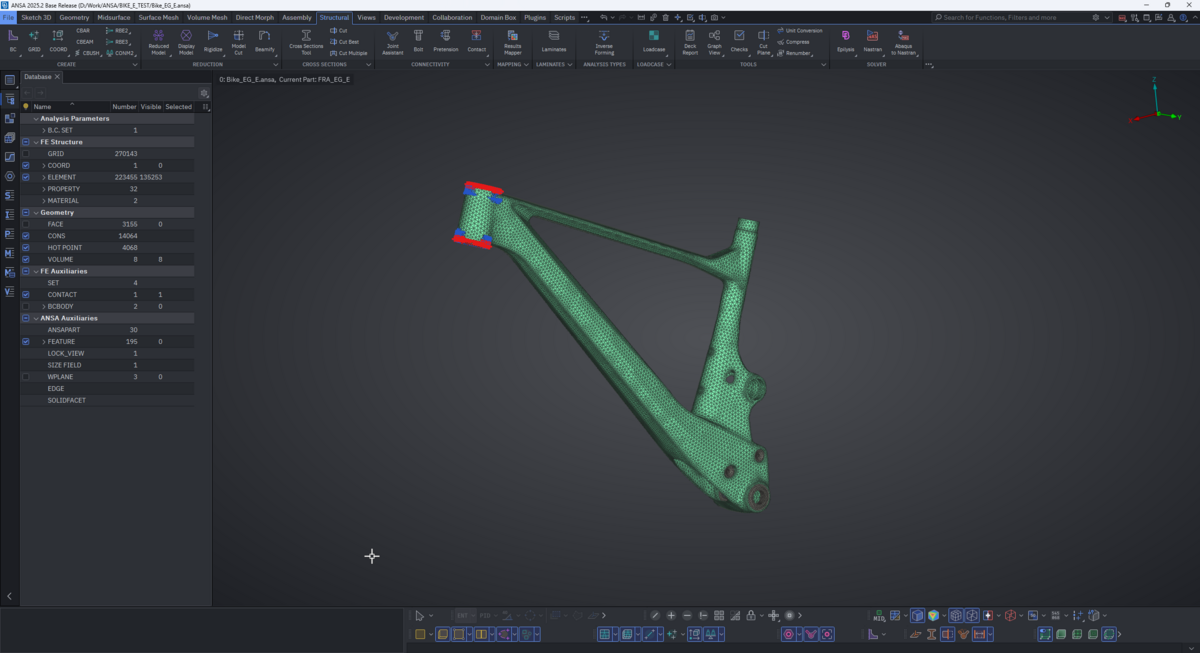Screen dimensions: 1200x653
Task: Open the File menu
Action: coord(8,17)
